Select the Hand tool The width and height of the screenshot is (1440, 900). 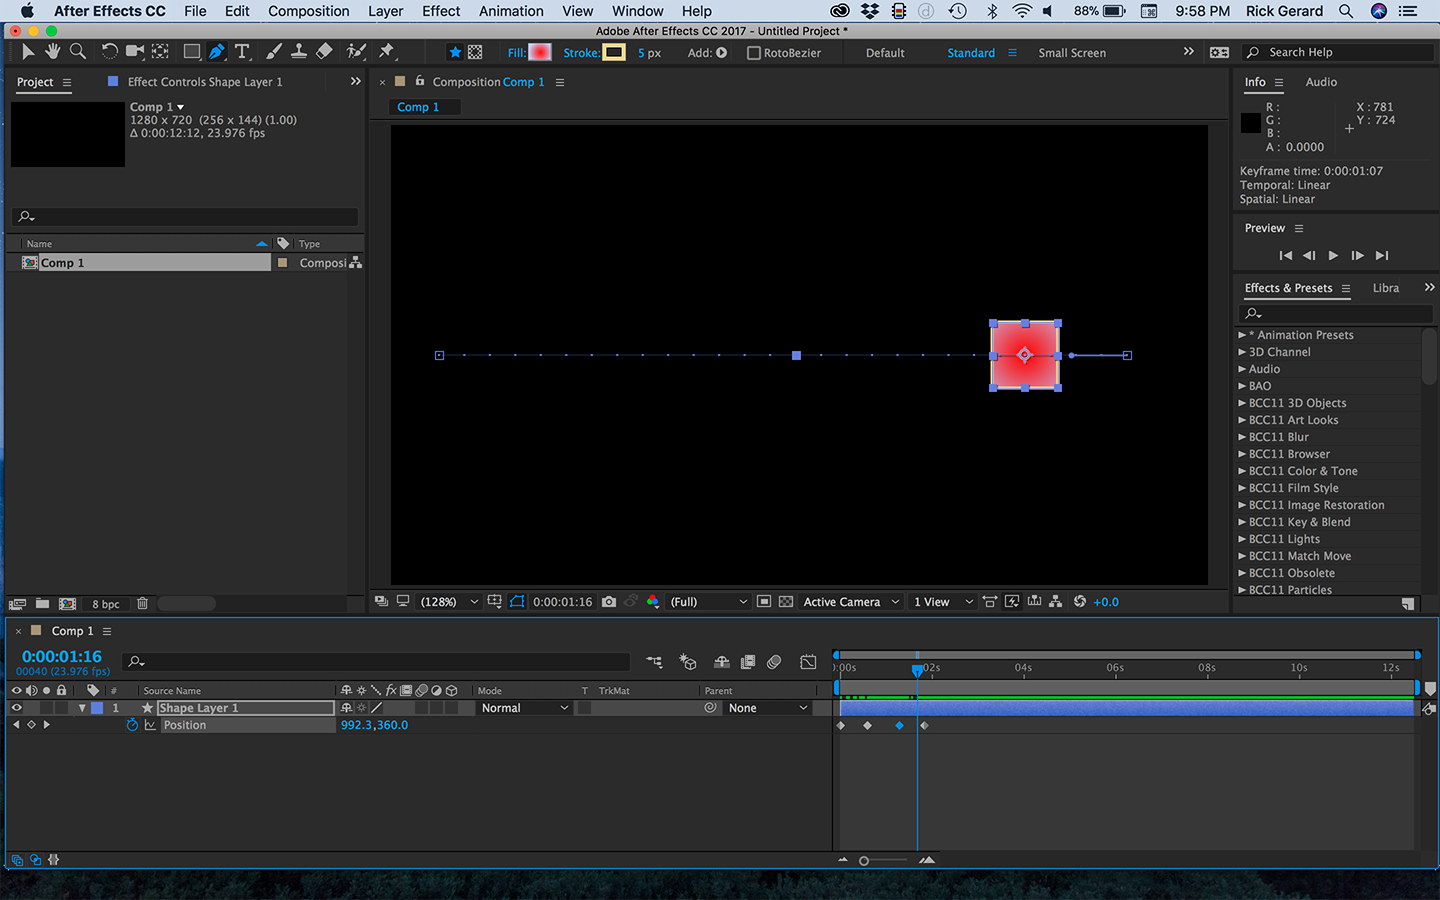[x=52, y=52]
